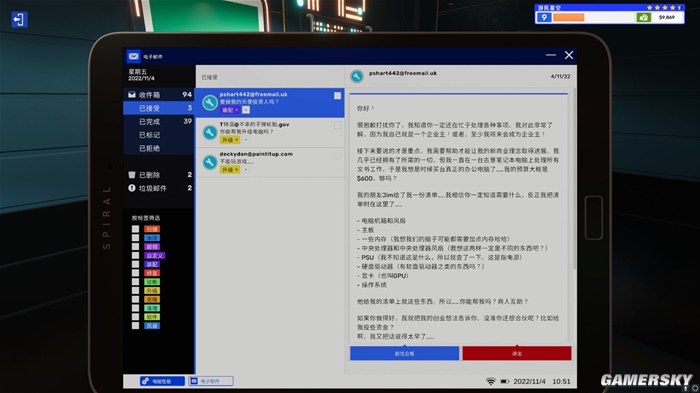Remove the yellow 升级 tag from the T特派 .gov email
700x393 pixels.
pos(237,140)
